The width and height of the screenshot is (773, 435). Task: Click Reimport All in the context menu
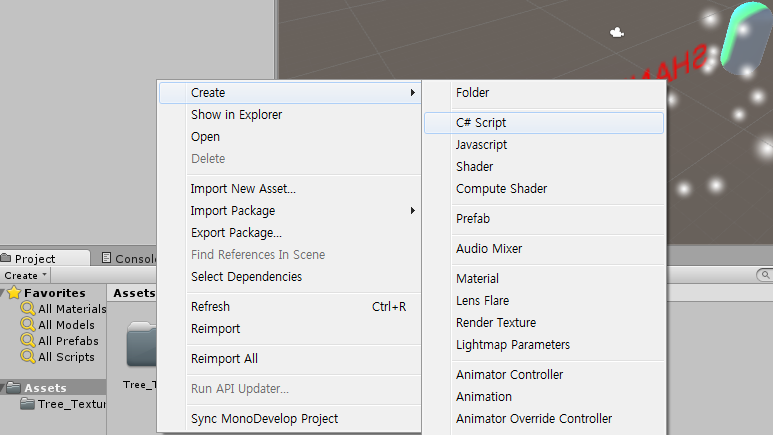(224, 359)
